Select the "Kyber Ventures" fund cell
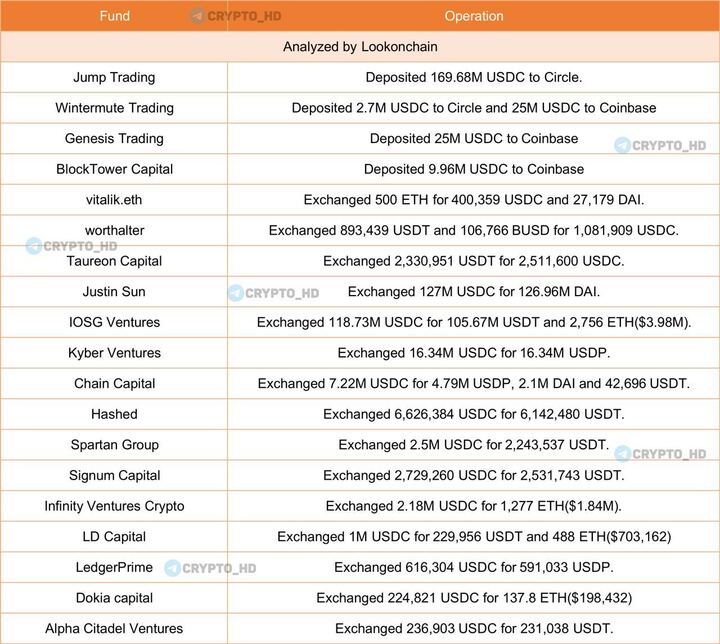 pyautogui.click(x=114, y=353)
